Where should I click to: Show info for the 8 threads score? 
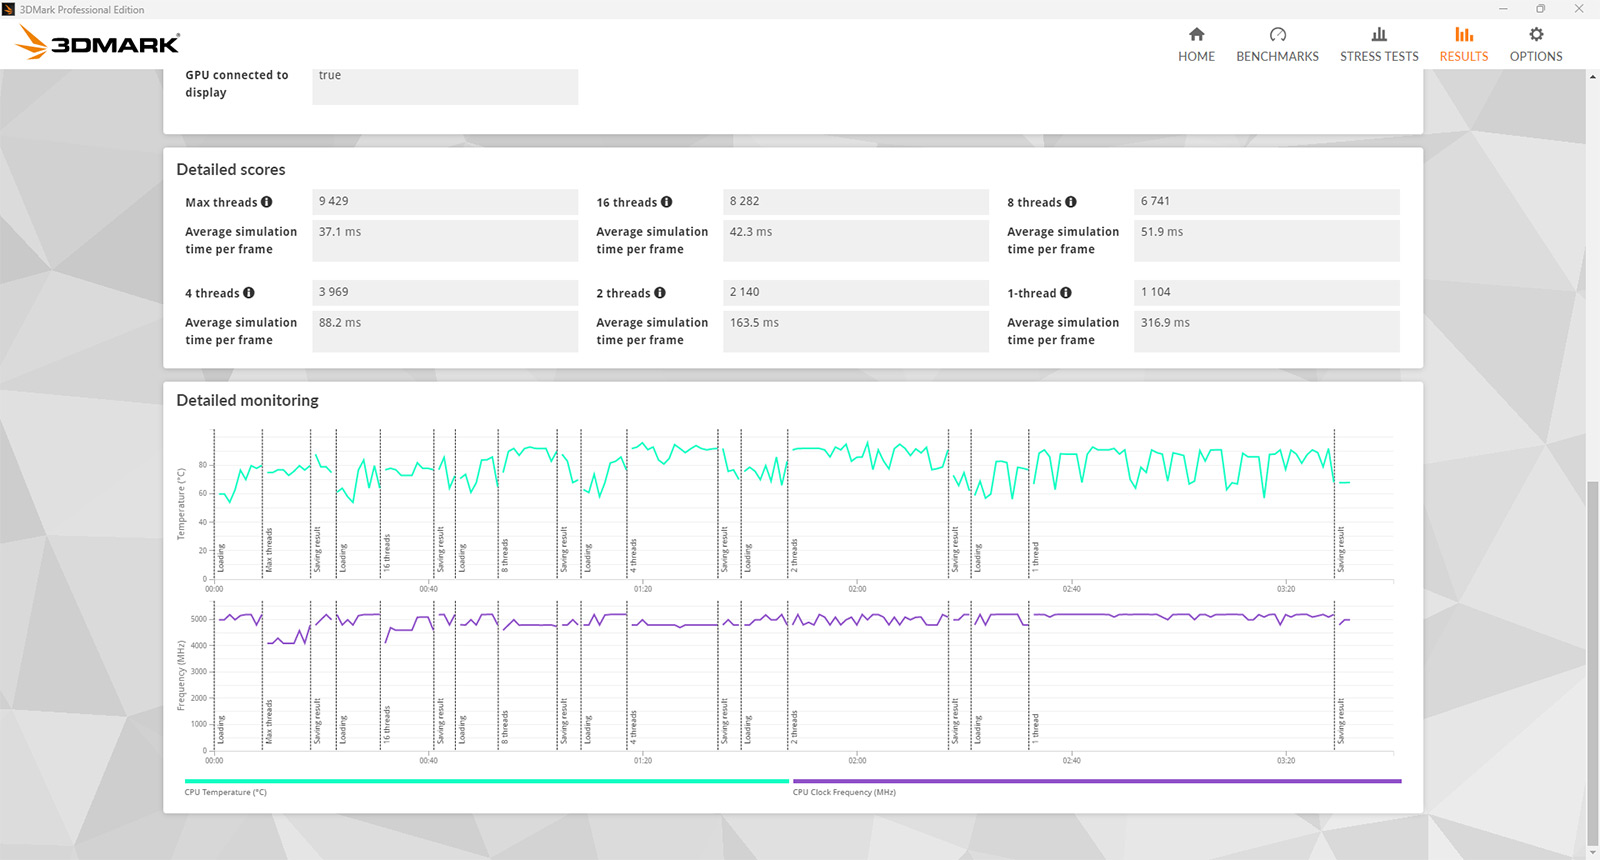click(1071, 202)
